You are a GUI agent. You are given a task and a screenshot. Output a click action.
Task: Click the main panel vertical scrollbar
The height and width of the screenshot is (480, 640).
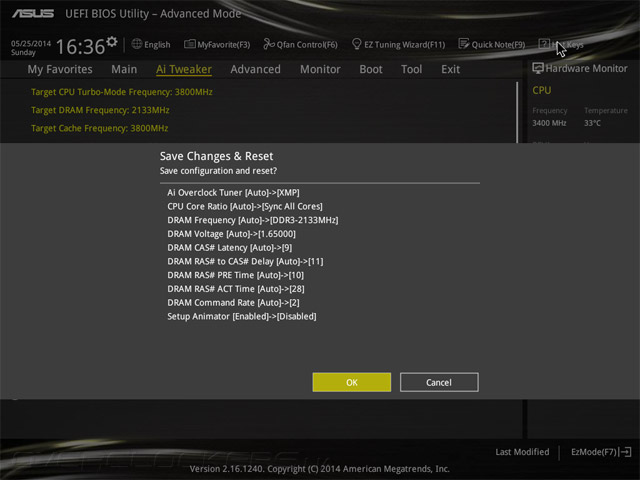(x=517, y=112)
